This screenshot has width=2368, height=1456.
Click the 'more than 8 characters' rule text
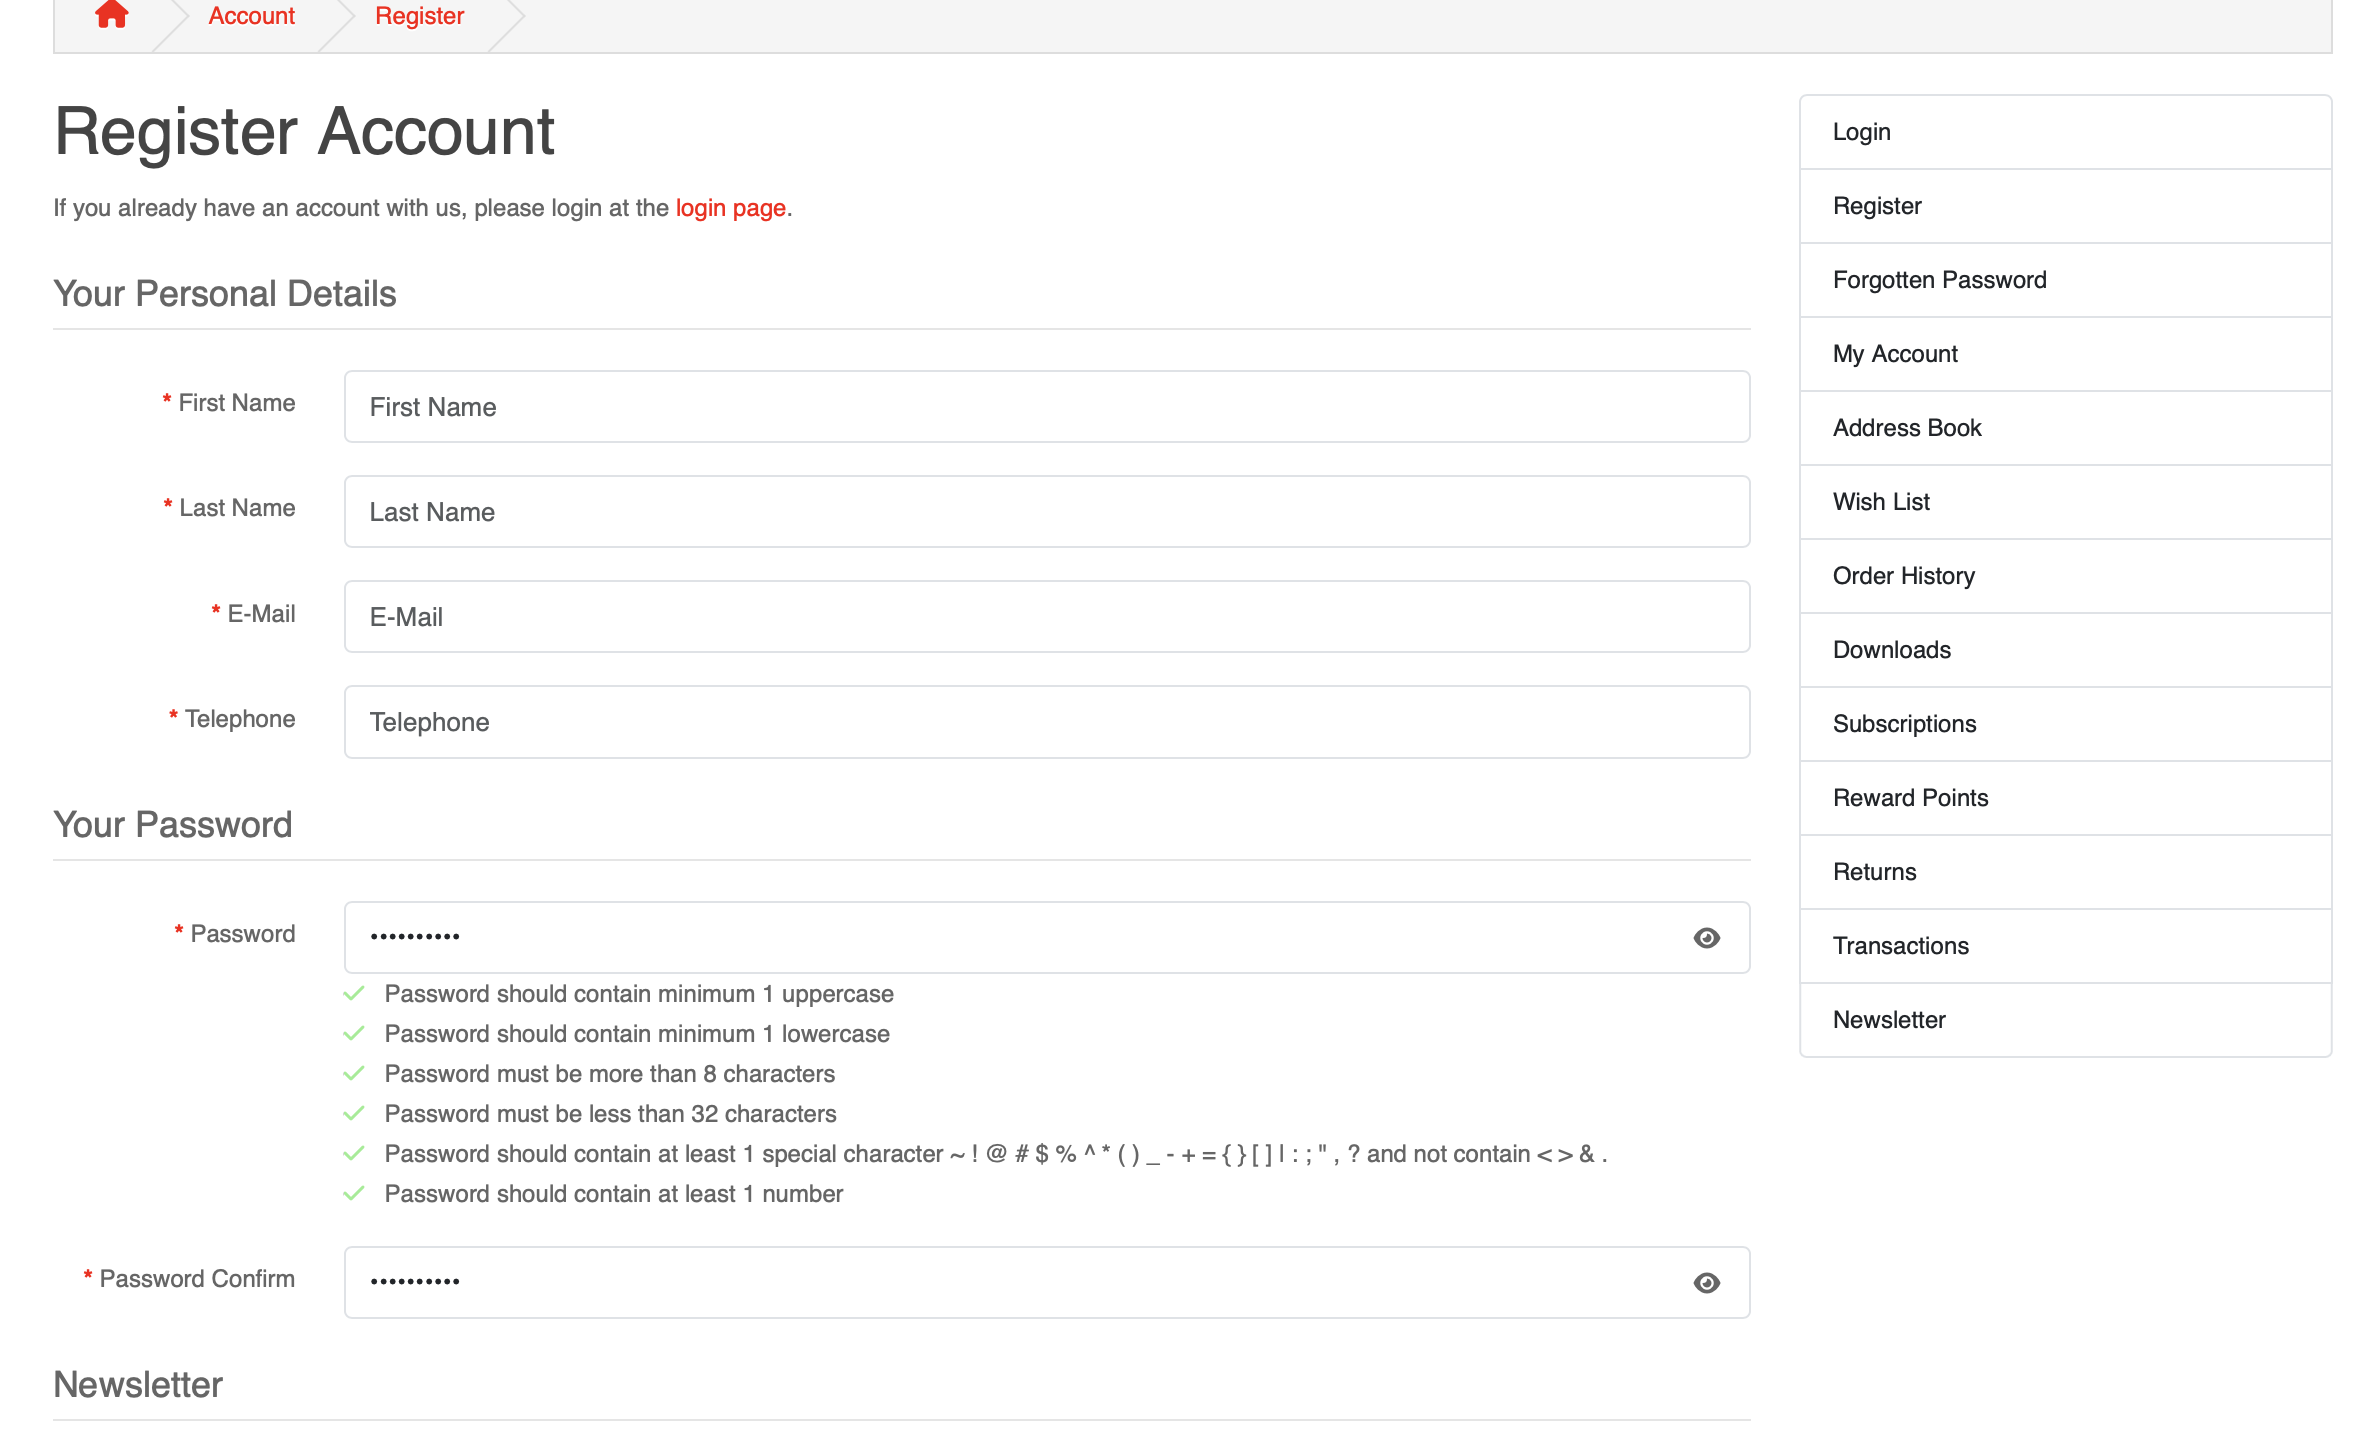click(610, 1074)
